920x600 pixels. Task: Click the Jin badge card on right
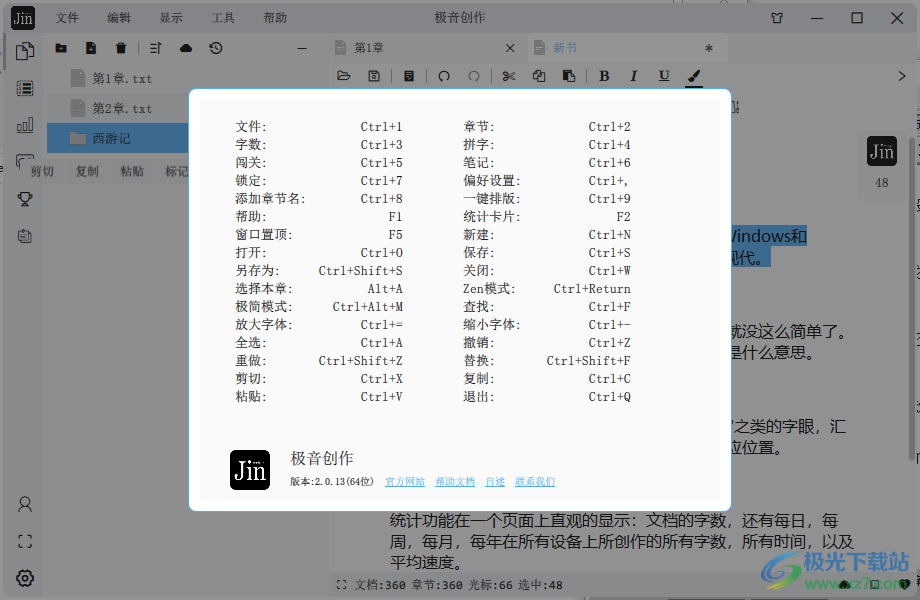point(882,152)
